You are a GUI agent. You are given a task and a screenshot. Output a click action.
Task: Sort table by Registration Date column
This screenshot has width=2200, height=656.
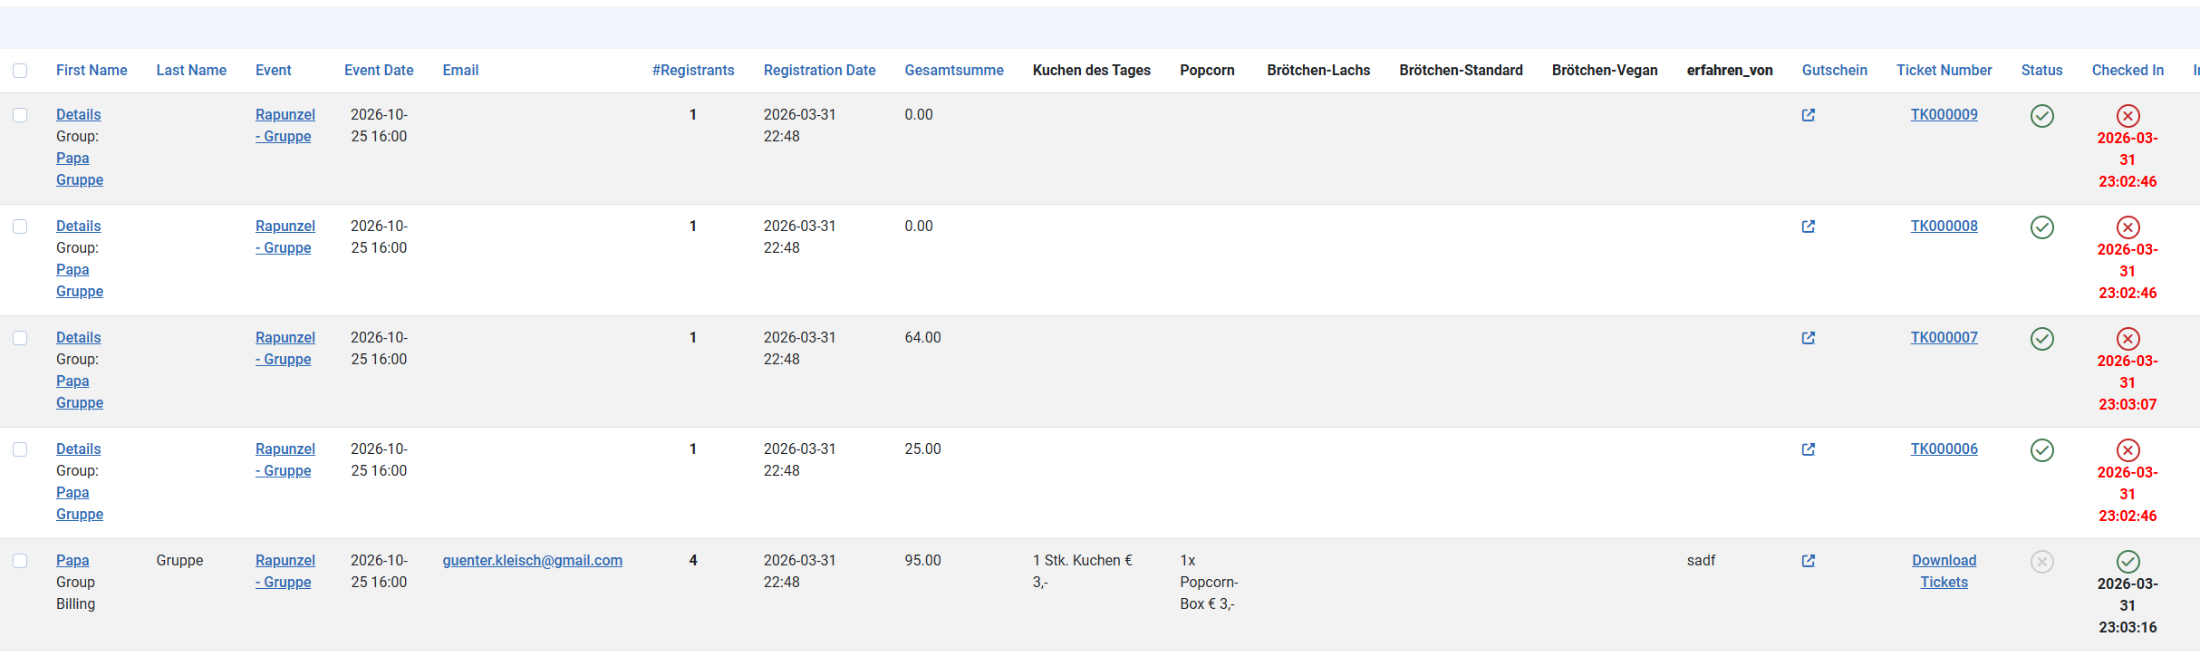819,70
